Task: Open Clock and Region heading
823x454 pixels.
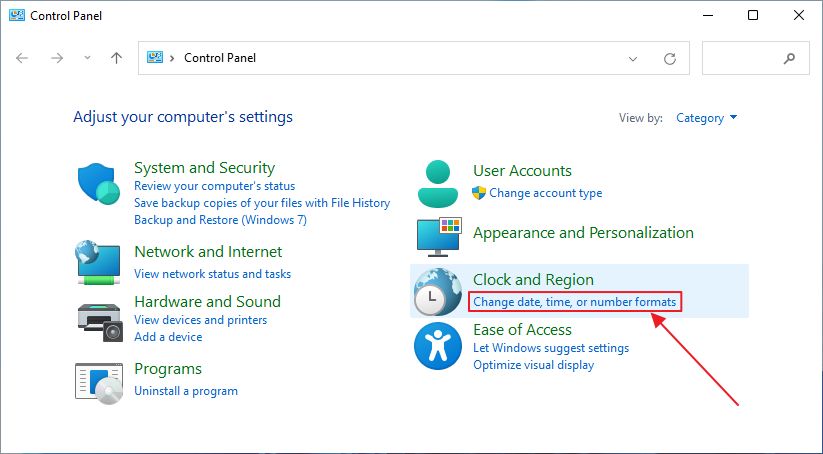Action: 533,280
